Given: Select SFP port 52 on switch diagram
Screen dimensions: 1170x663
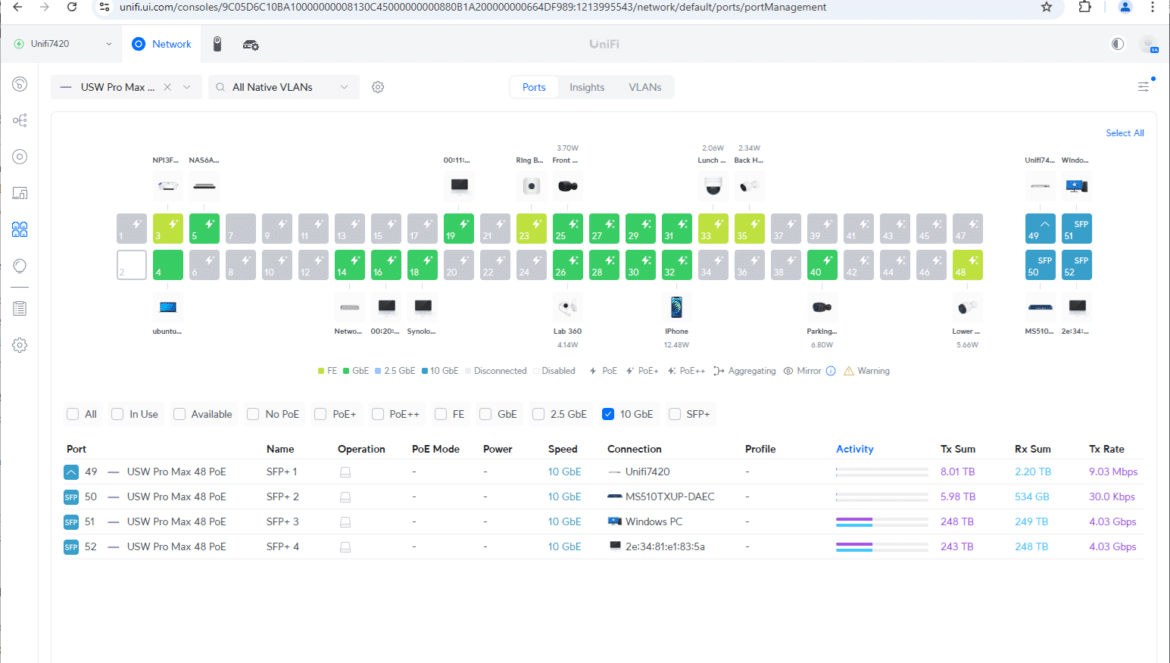Looking at the screenshot, I should coord(1077,265).
